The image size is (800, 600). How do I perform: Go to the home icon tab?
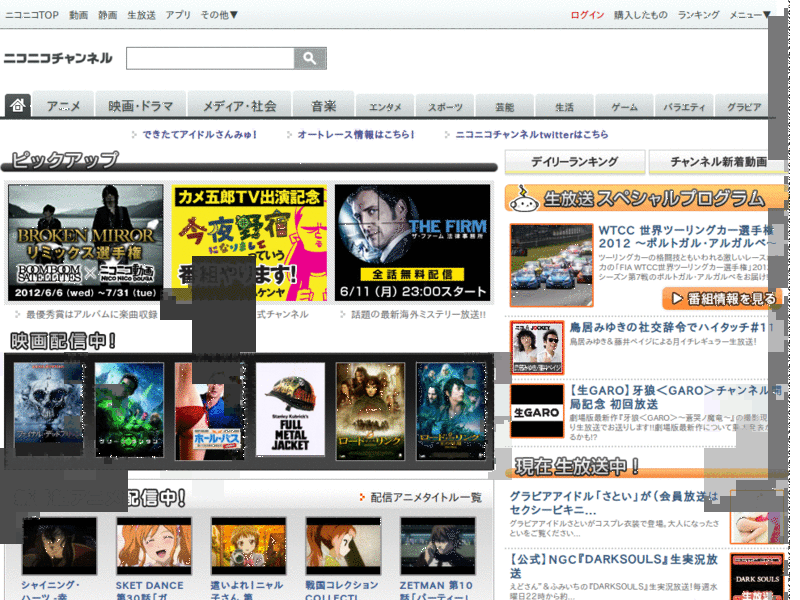tap(18, 106)
